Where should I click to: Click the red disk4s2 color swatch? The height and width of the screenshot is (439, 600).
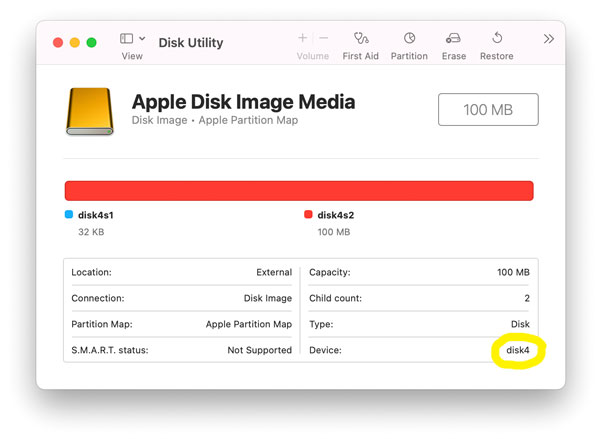(308, 215)
